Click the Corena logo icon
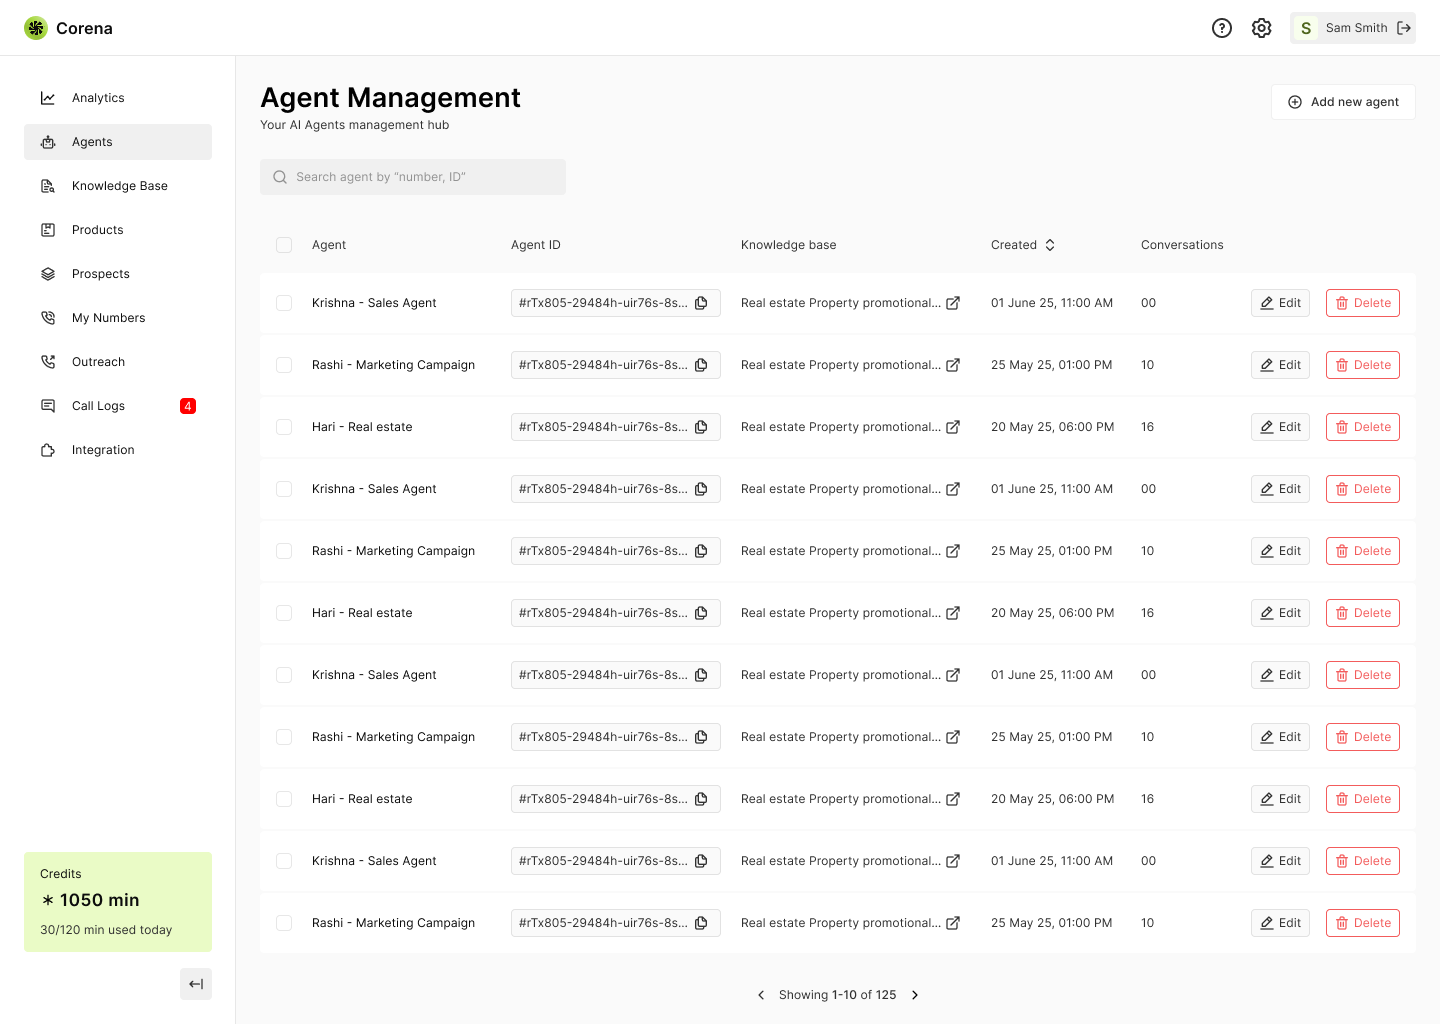 (36, 28)
